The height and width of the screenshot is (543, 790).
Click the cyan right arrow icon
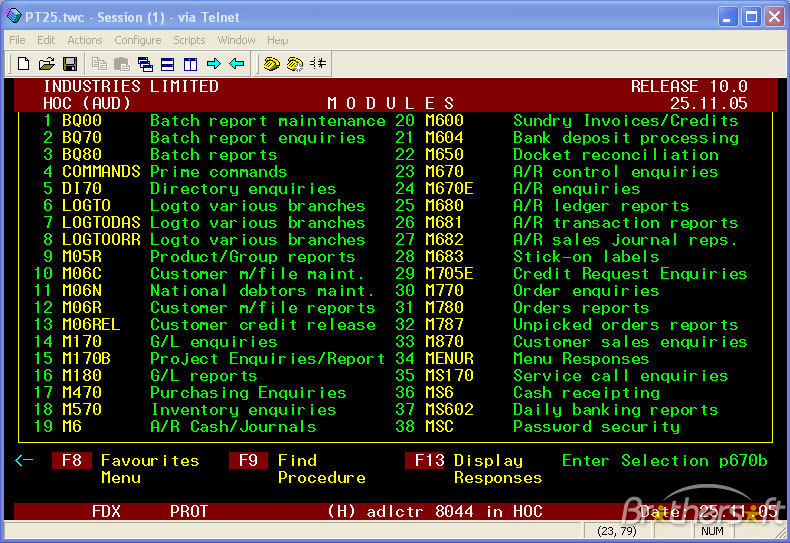pyautogui.click(x=213, y=64)
